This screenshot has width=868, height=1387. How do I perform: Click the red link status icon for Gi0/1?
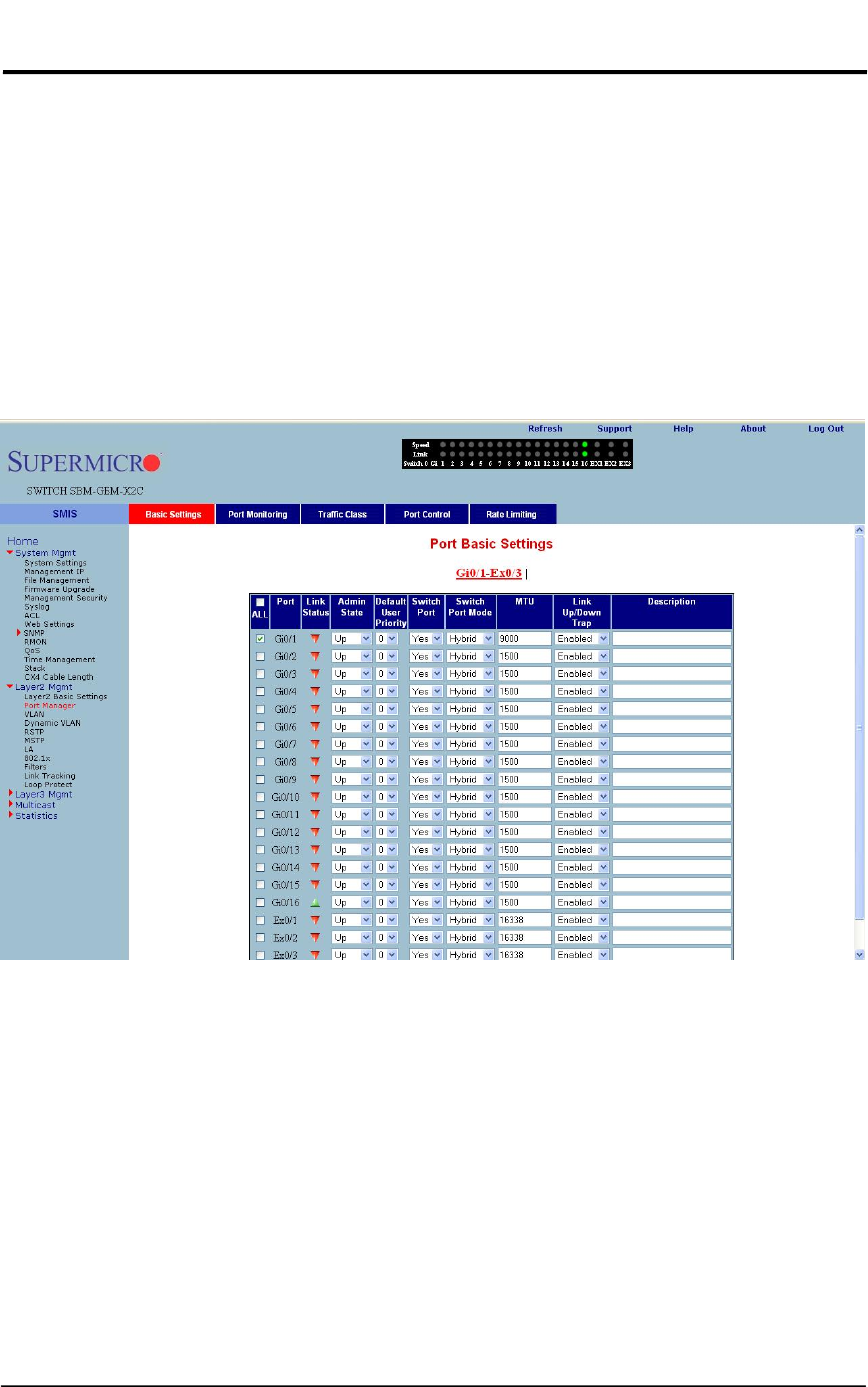click(316, 639)
